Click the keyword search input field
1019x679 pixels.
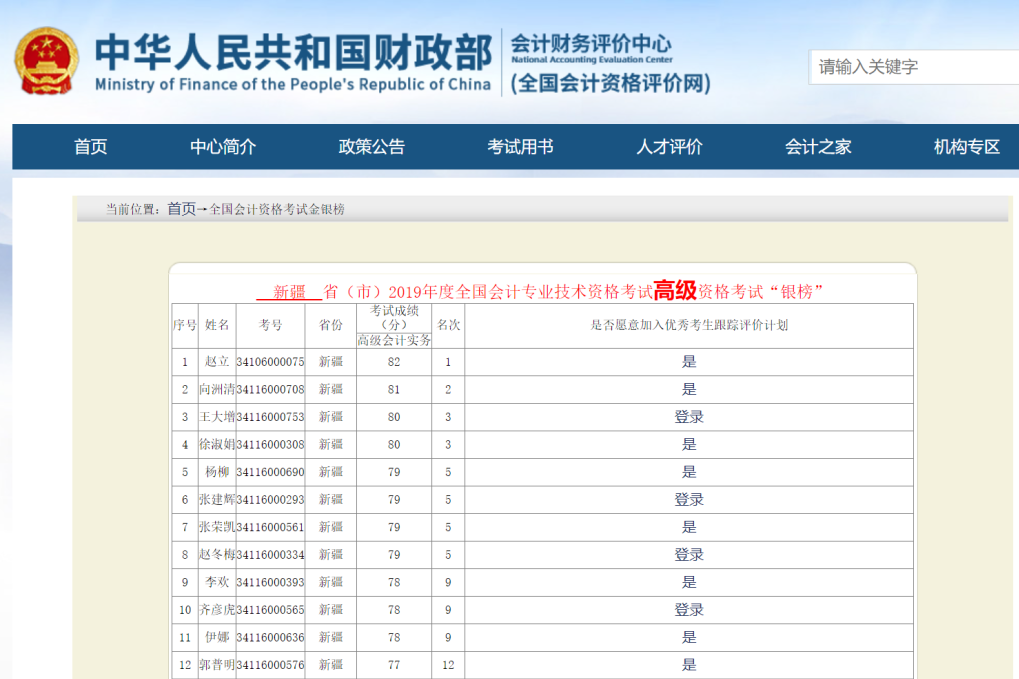[912, 67]
